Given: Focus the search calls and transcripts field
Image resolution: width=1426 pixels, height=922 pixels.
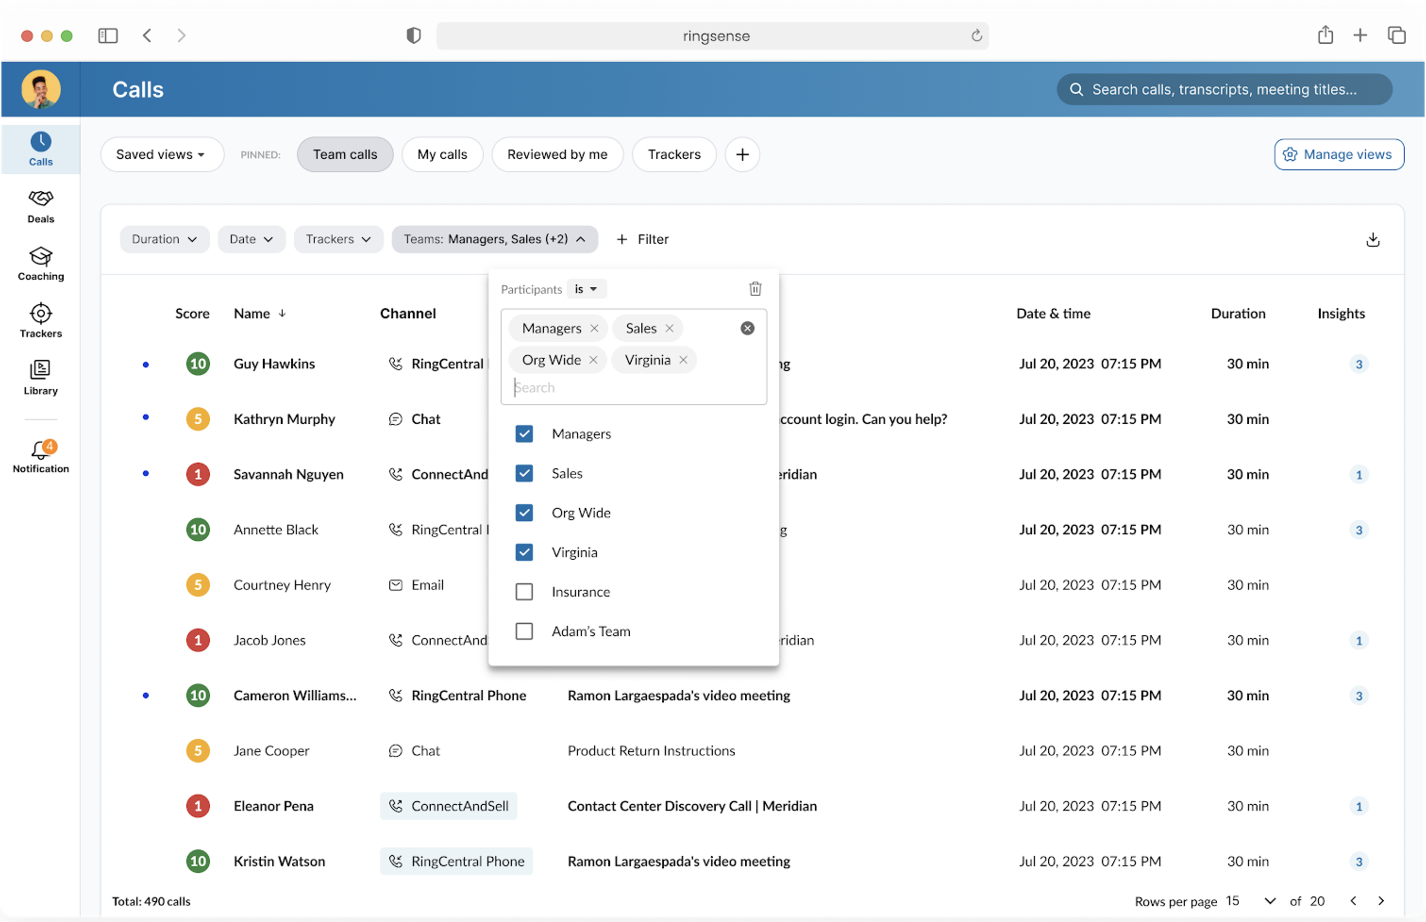Looking at the screenshot, I should click(x=1224, y=90).
